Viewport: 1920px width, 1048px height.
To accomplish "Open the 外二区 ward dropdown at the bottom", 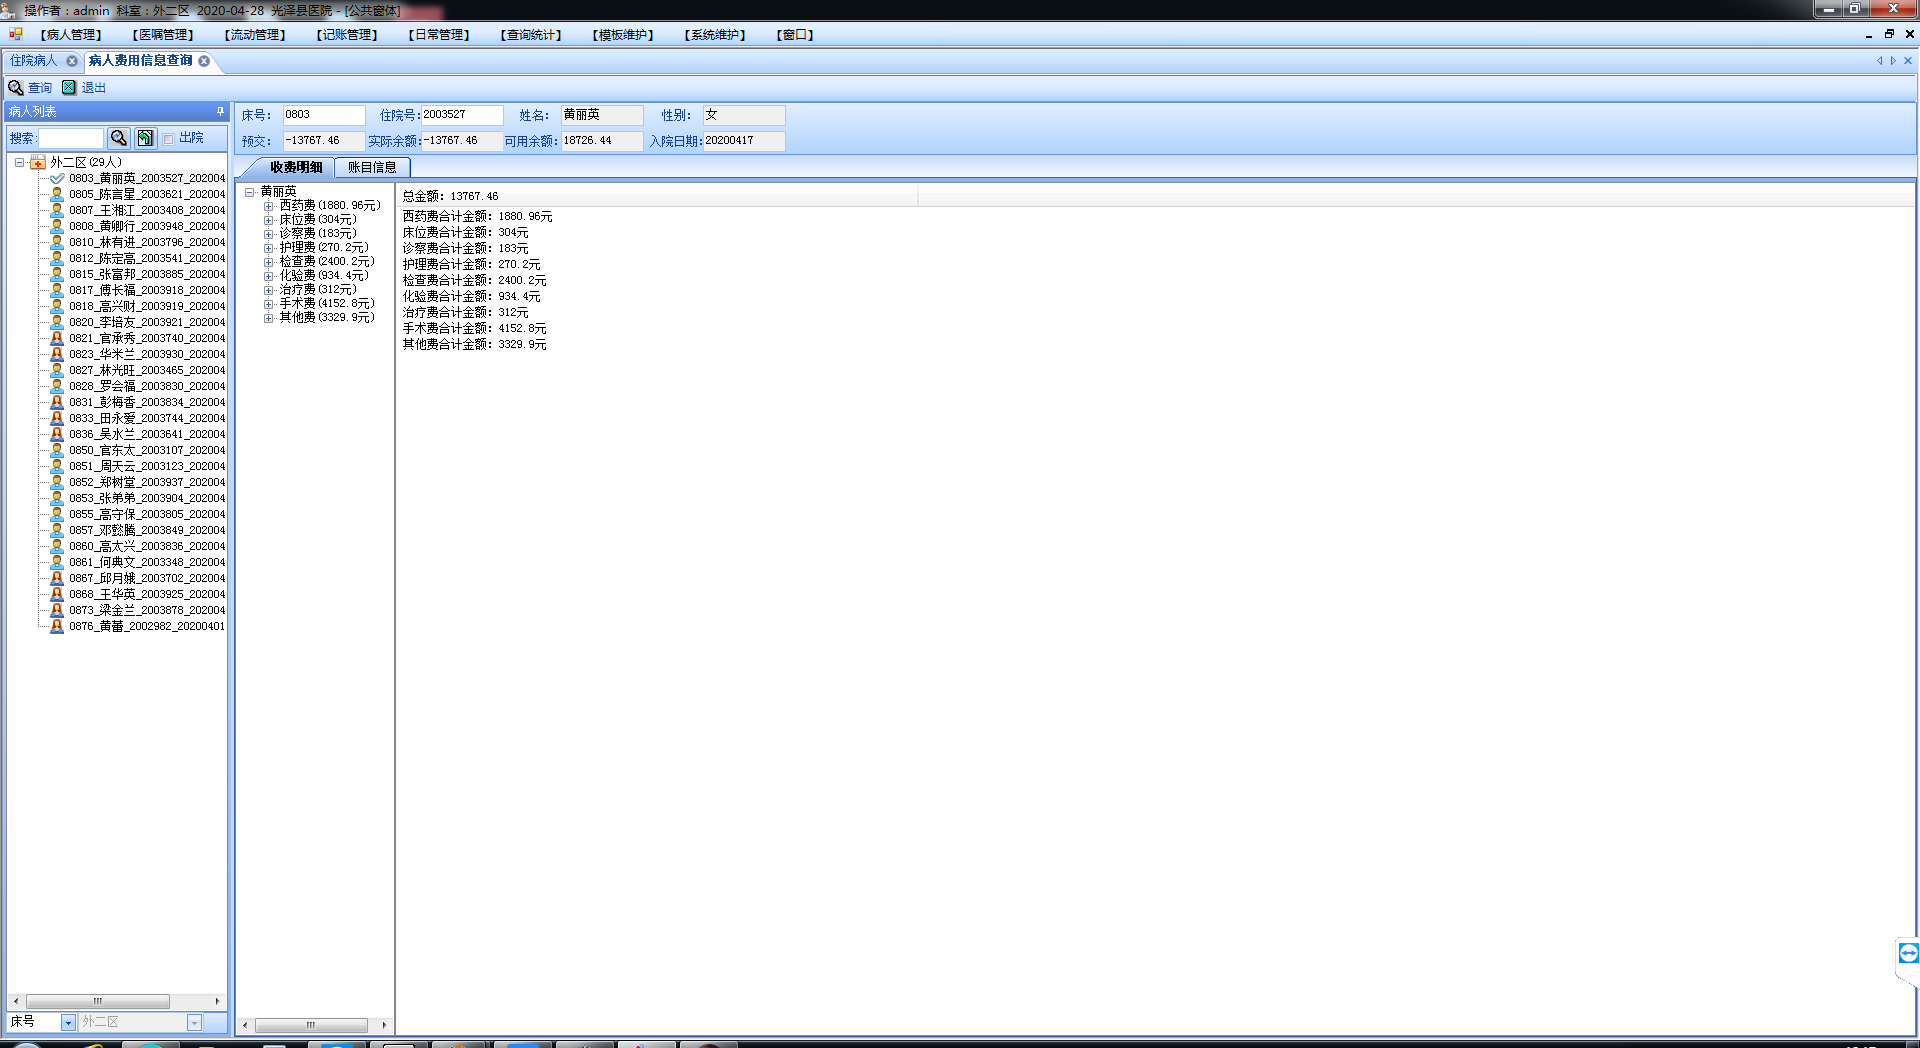I will (194, 1022).
